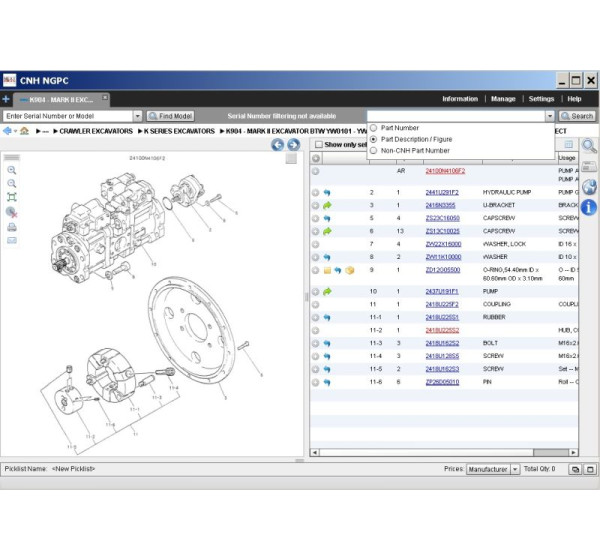Open the Settings menu
600x560 pixels.
tap(541, 99)
